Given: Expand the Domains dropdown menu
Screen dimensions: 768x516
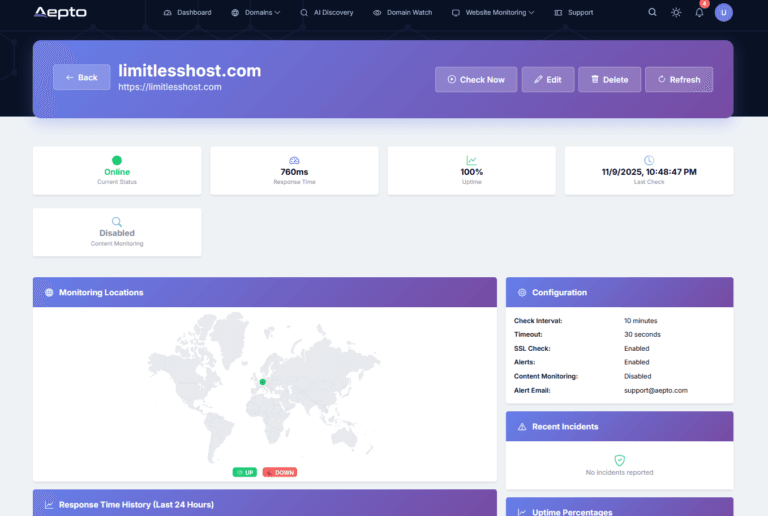Looking at the screenshot, I should (x=255, y=13).
